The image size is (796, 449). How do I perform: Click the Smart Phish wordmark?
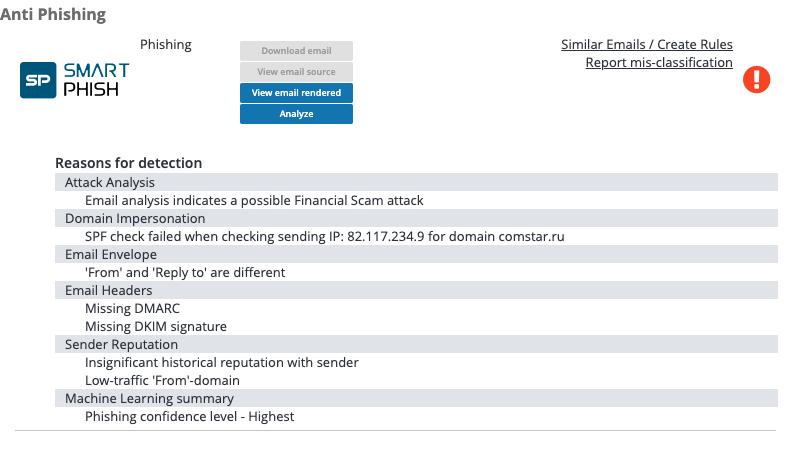click(96, 80)
